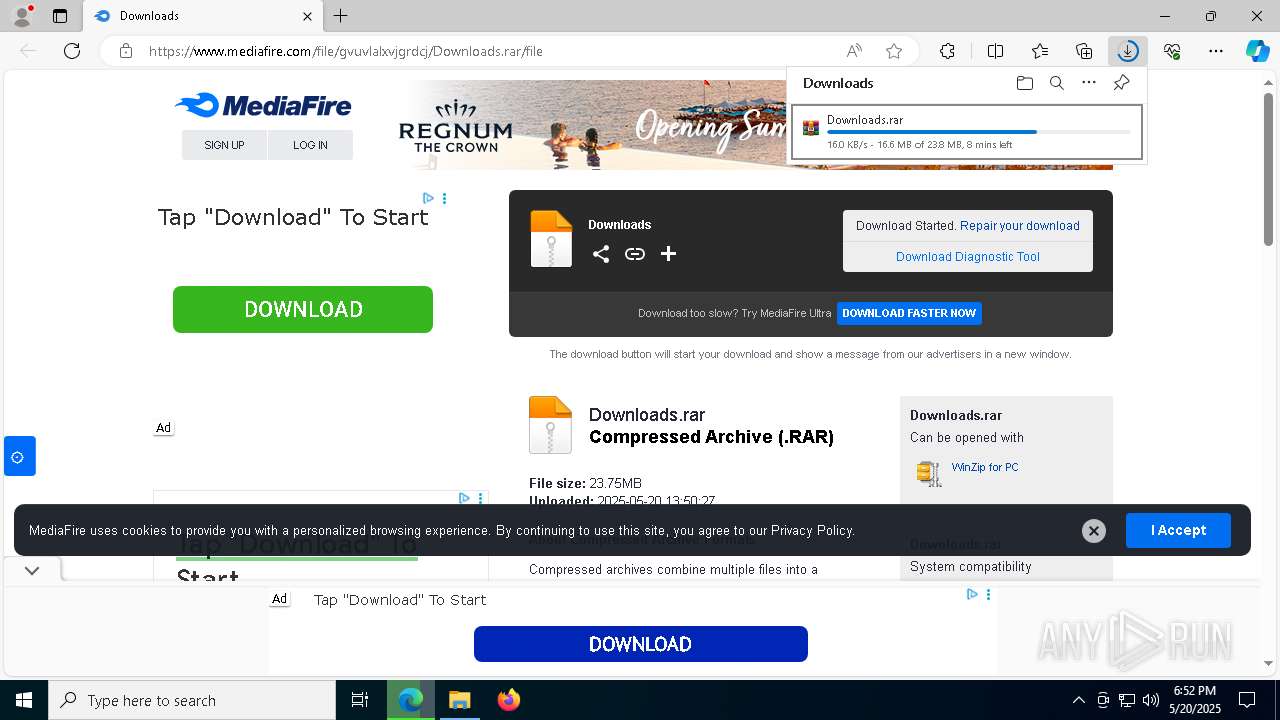Open a new tab with plus icon
This screenshot has width=1280, height=720.
point(341,16)
